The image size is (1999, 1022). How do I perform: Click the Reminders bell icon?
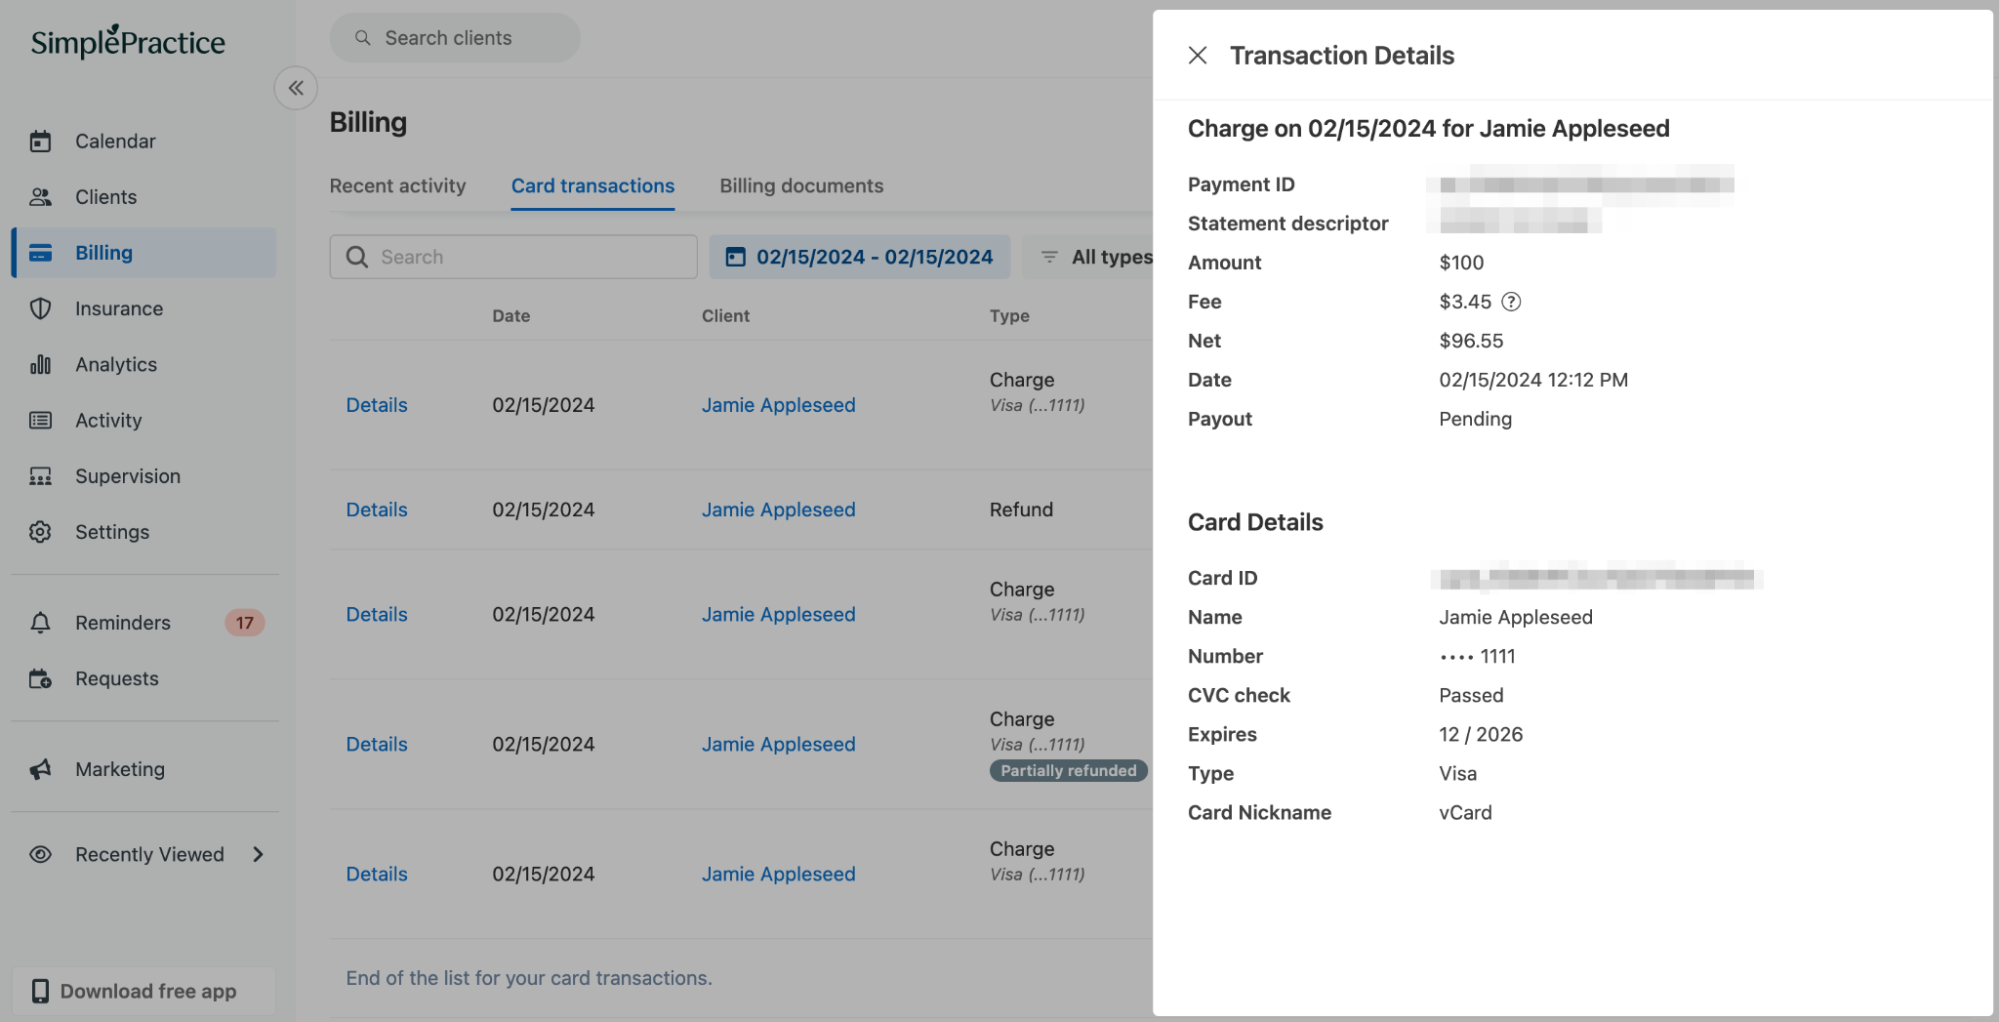click(x=40, y=623)
